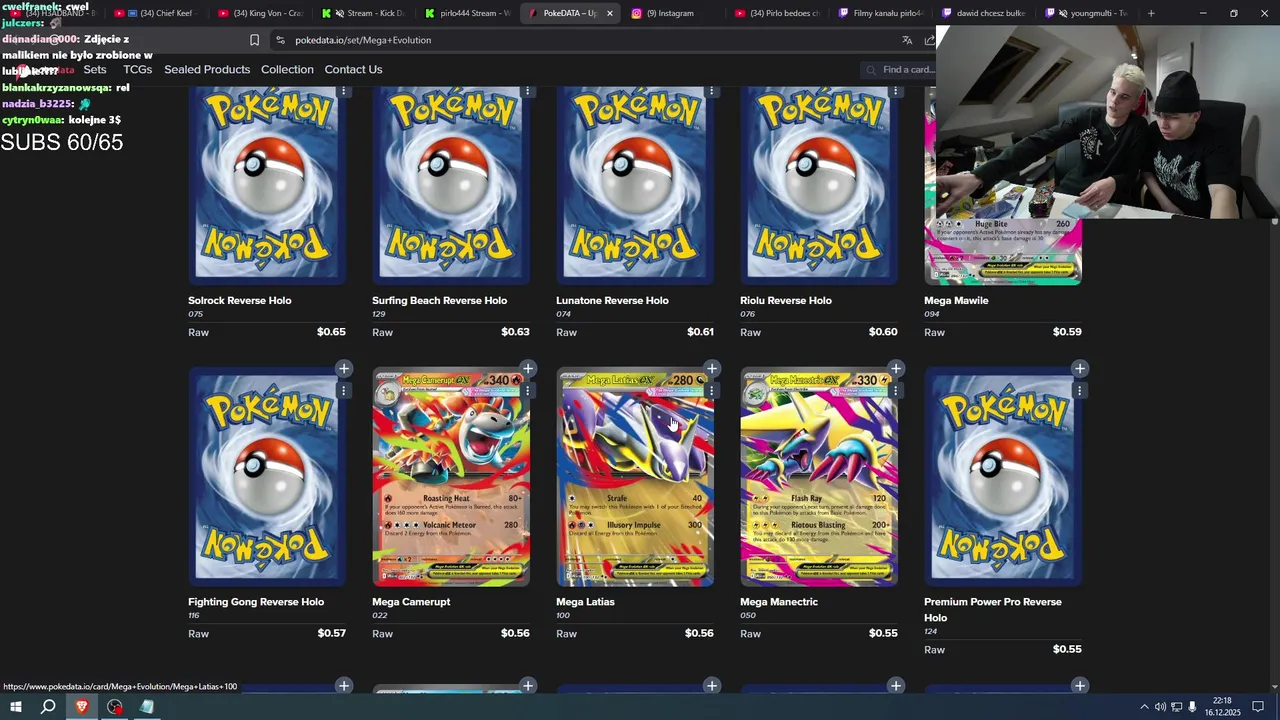1280x720 pixels.
Task: Open three-dot menu on Mega Manectric card
Action: tap(896, 391)
